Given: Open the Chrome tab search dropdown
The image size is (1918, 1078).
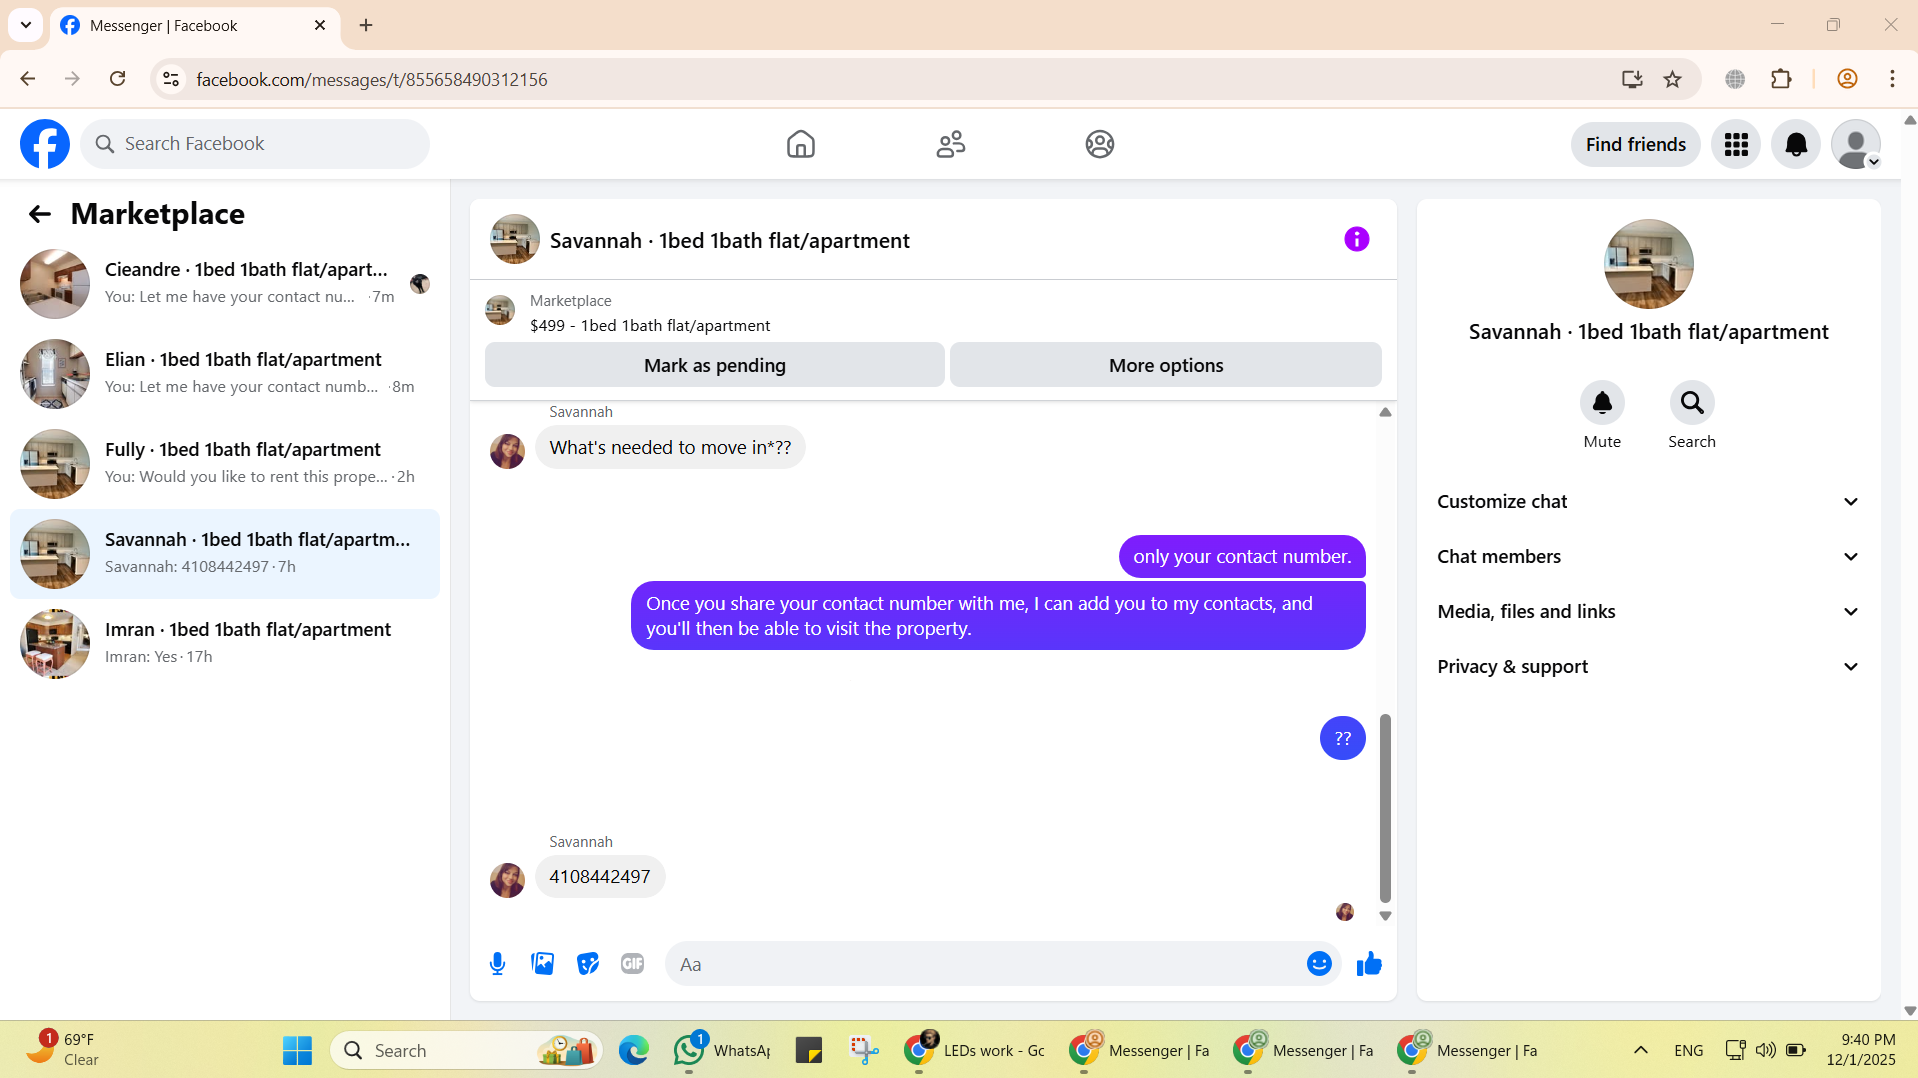Looking at the screenshot, I should click(x=26, y=25).
